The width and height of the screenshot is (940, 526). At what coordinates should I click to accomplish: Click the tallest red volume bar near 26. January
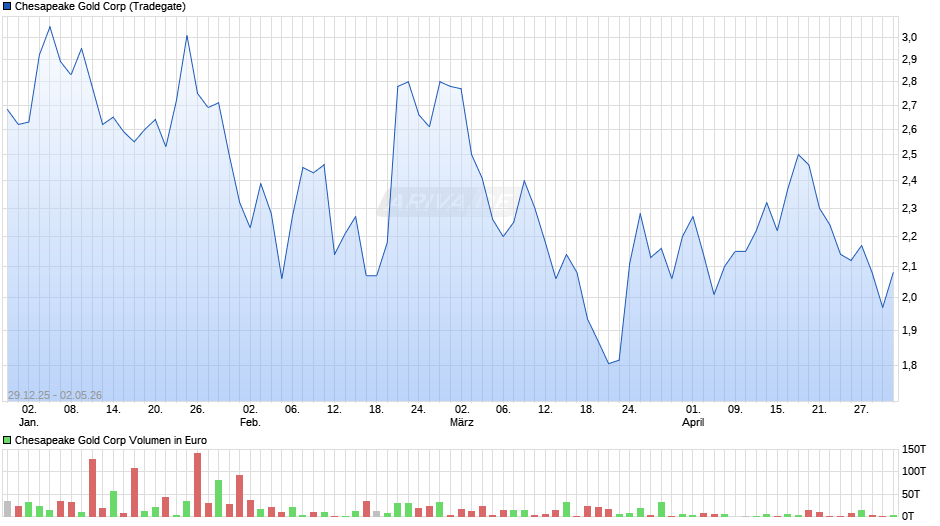coord(197,485)
